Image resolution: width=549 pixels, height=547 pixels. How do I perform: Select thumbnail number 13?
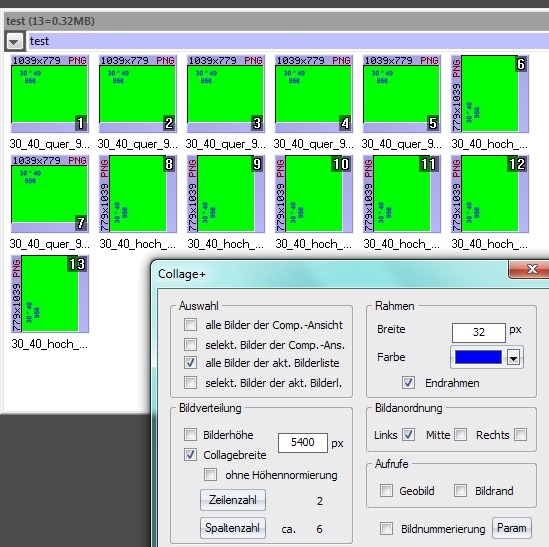[50, 293]
